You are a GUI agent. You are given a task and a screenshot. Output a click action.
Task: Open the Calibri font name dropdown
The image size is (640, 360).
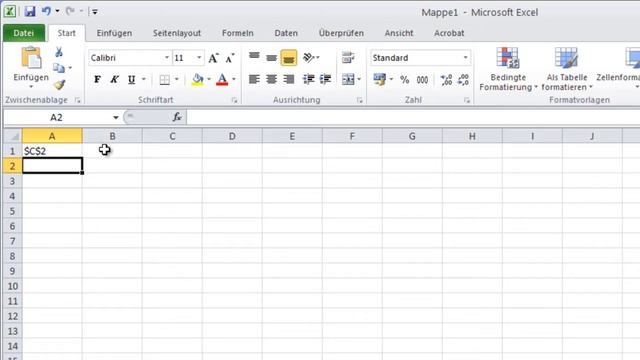tap(167, 58)
